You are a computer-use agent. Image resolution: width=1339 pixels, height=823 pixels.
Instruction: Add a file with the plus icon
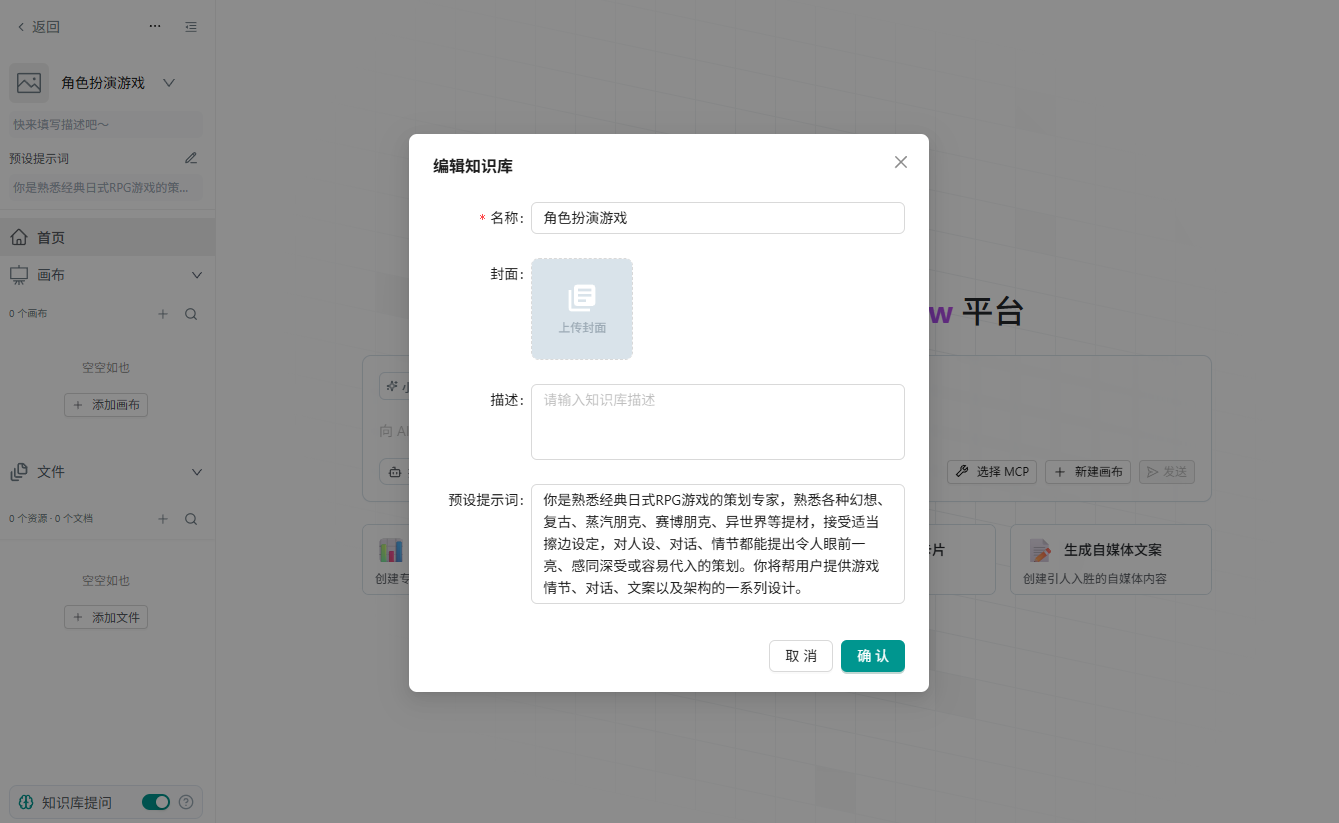point(163,519)
